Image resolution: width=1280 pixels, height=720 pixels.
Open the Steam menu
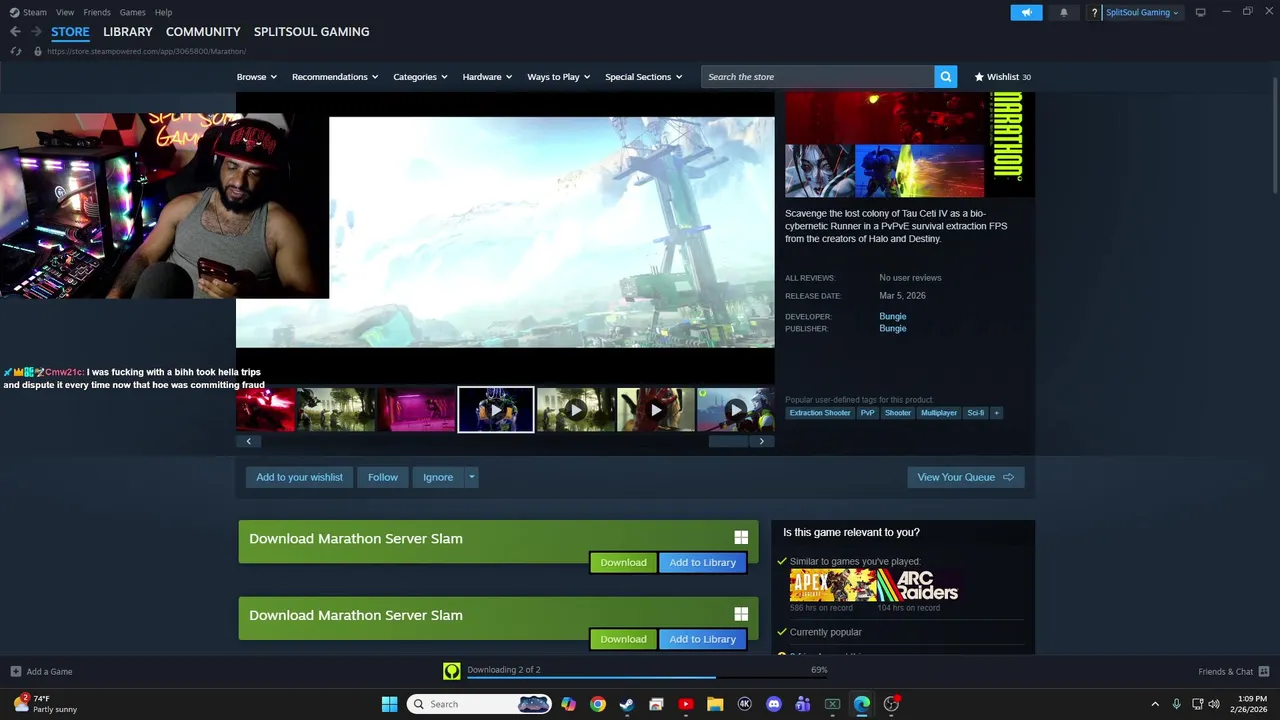click(x=29, y=12)
